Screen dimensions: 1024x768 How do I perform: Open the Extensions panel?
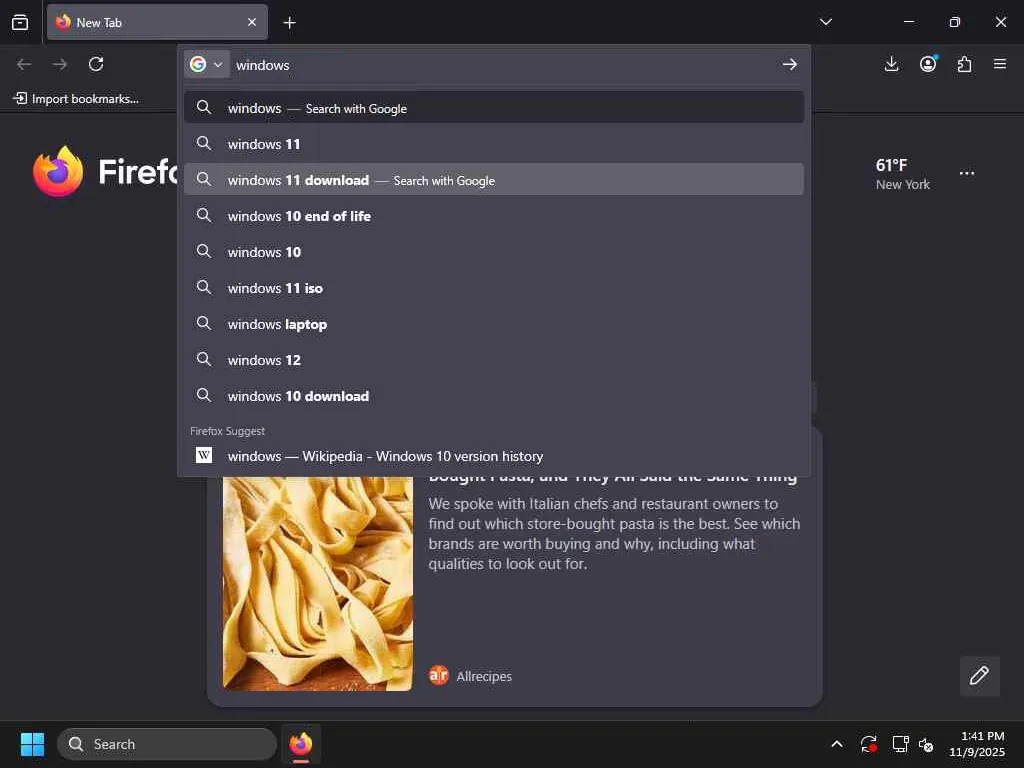(964, 64)
